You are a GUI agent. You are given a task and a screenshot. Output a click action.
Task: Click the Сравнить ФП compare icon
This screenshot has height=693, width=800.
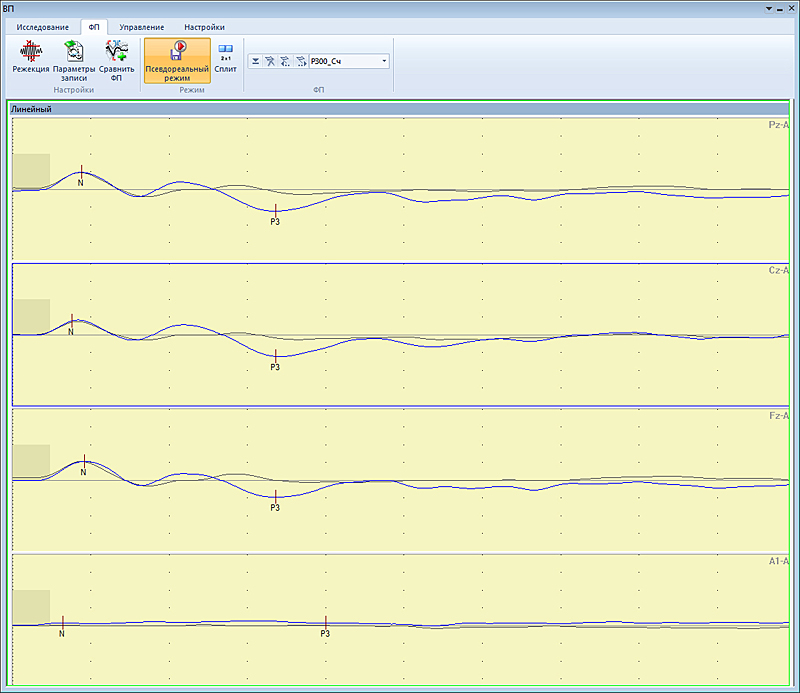pos(117,61)
